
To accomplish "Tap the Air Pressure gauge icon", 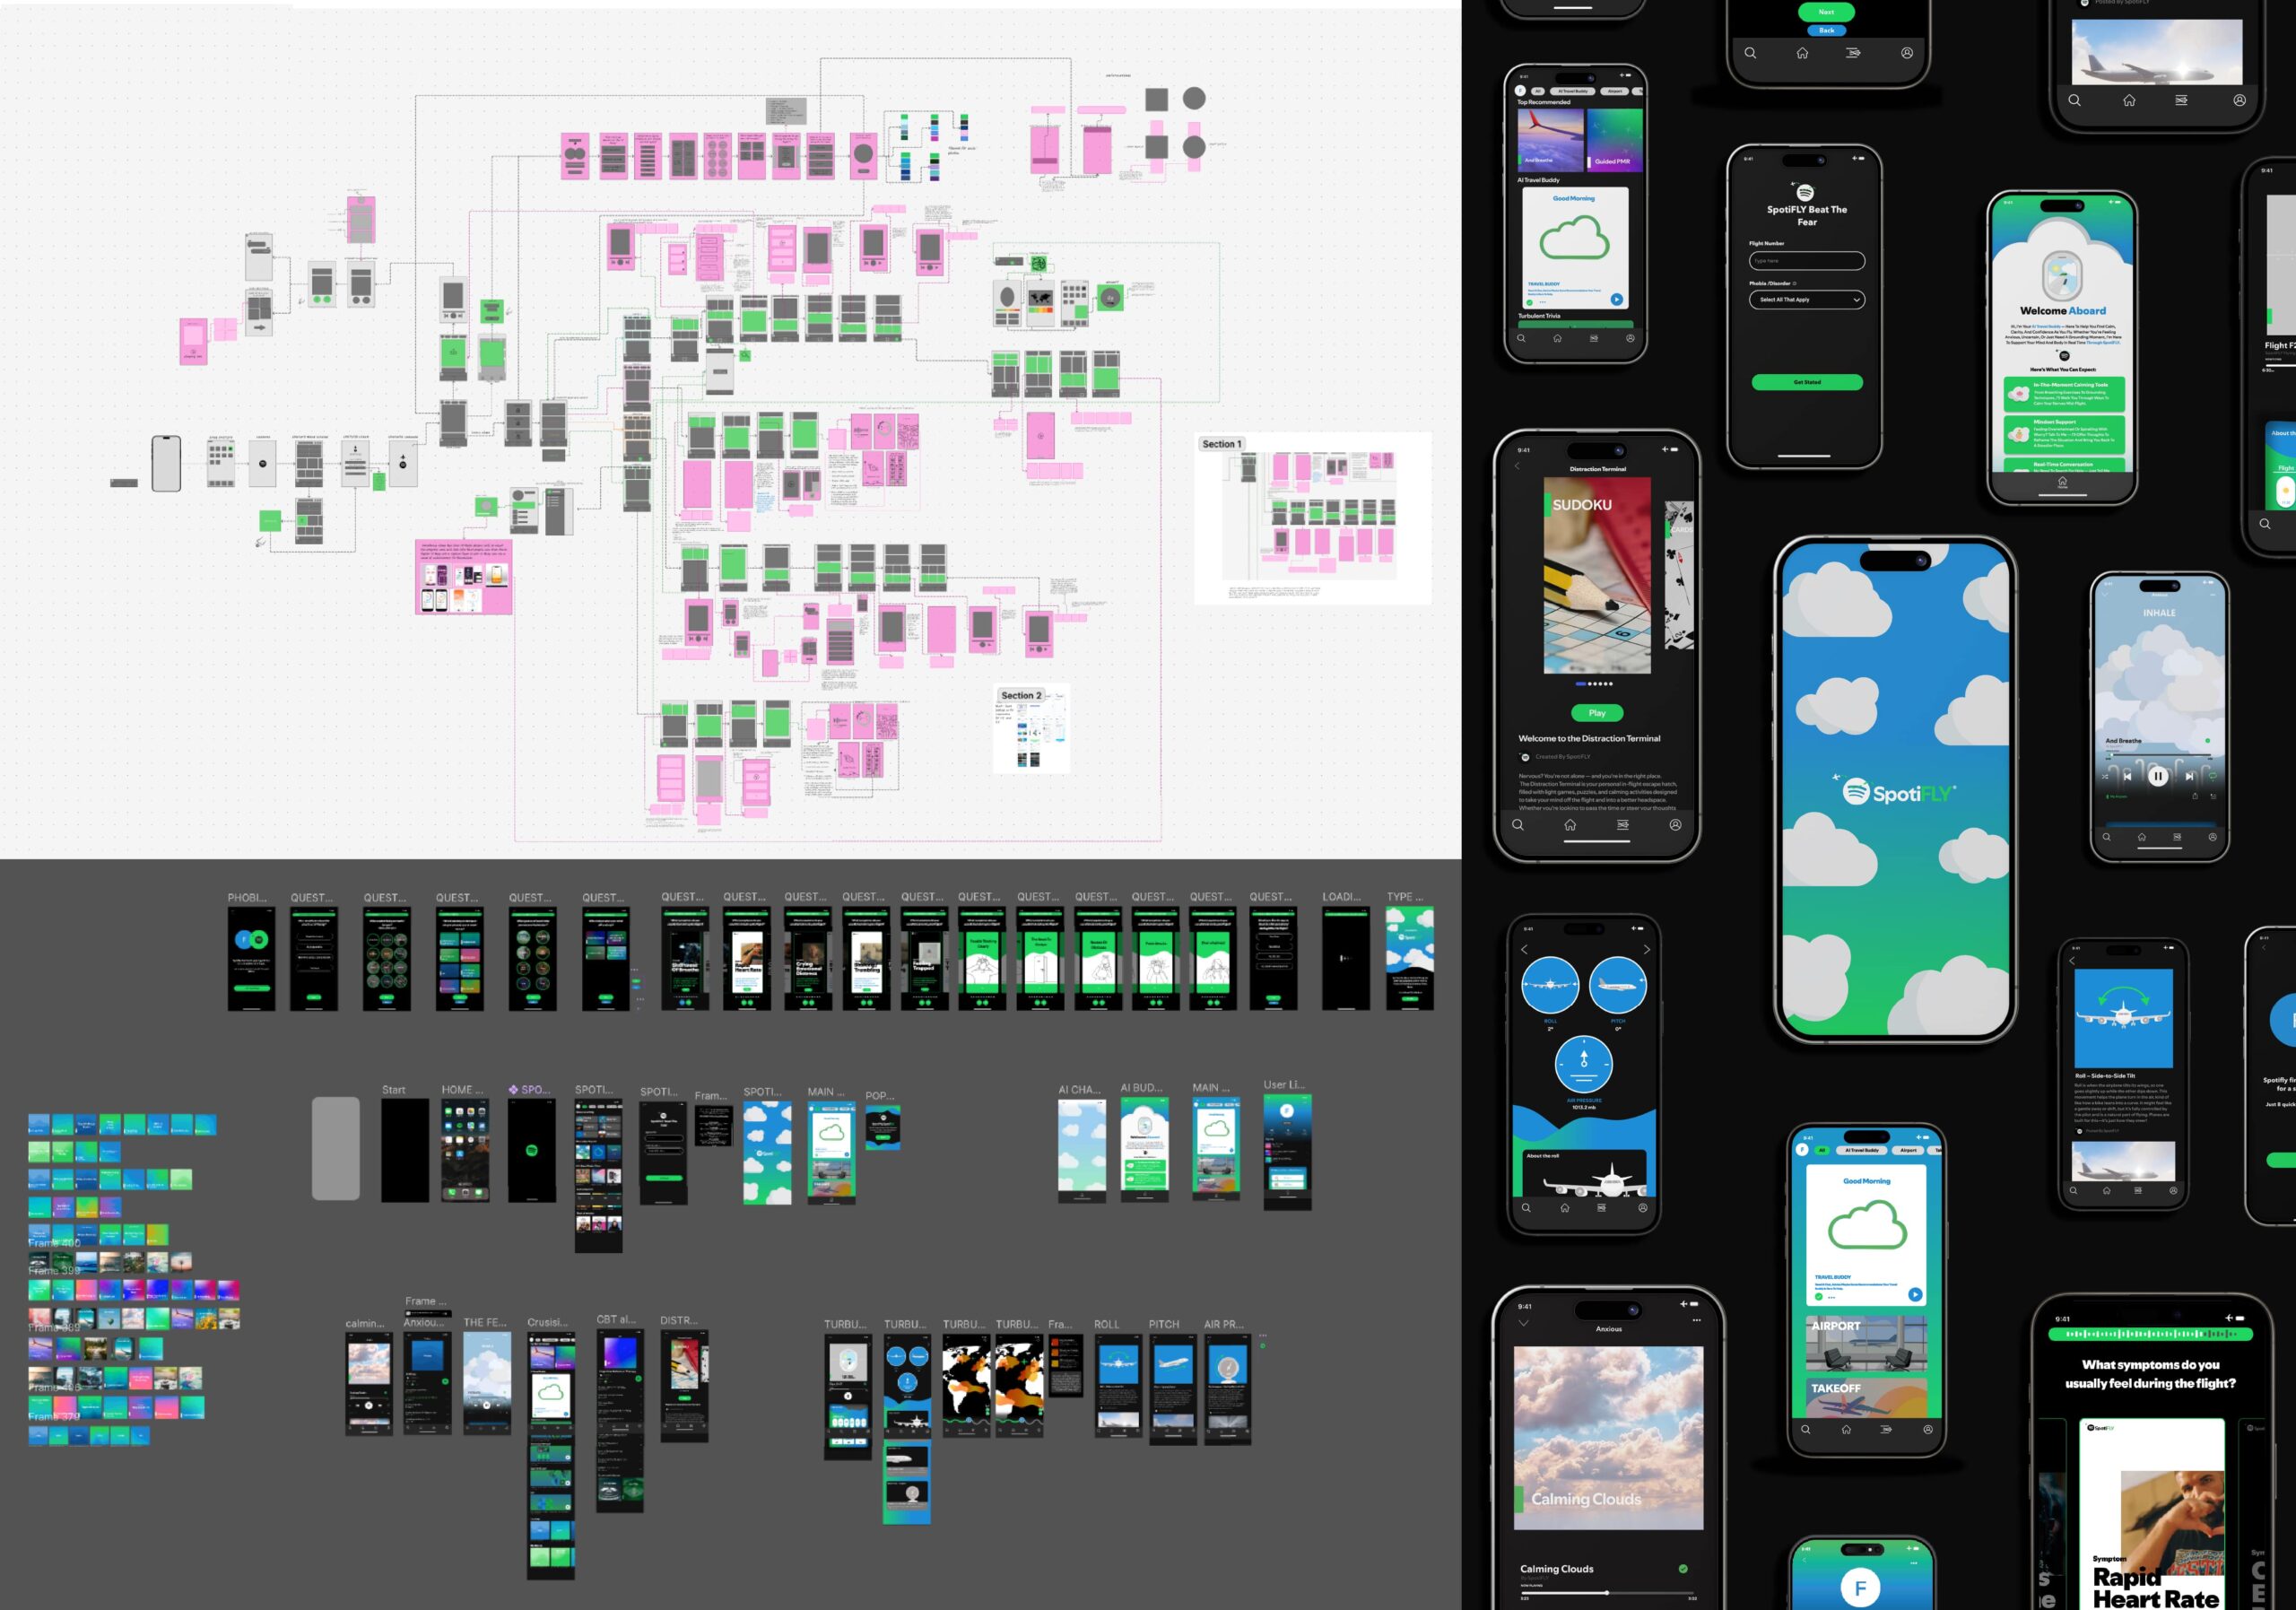I will coord(1584,1064).
